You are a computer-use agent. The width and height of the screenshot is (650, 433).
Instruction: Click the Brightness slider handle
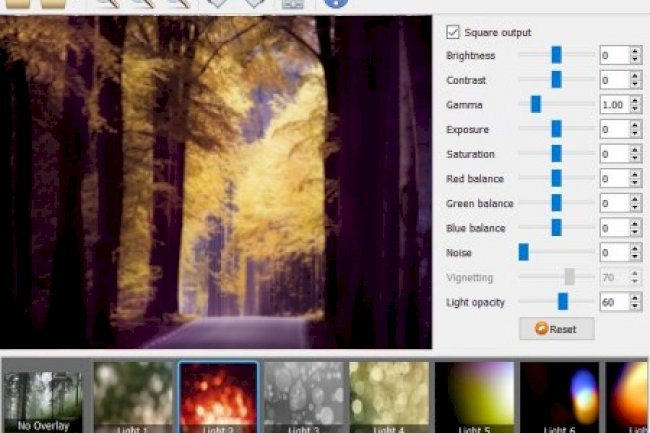(x=557, y=55)
